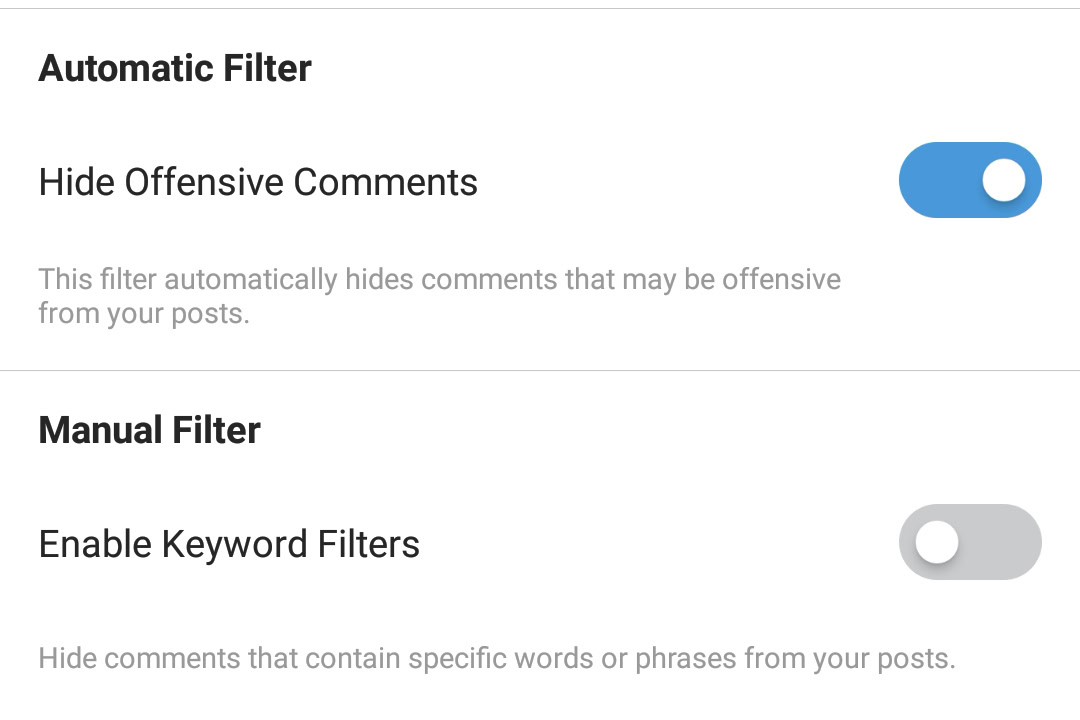This screenshot has width=1080, height=720.
Task: Click the white knob of the keyword filters switch
Action: point(937,542)
